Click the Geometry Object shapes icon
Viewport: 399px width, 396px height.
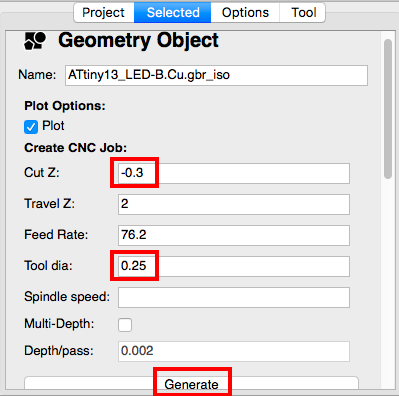pos(35,41)
